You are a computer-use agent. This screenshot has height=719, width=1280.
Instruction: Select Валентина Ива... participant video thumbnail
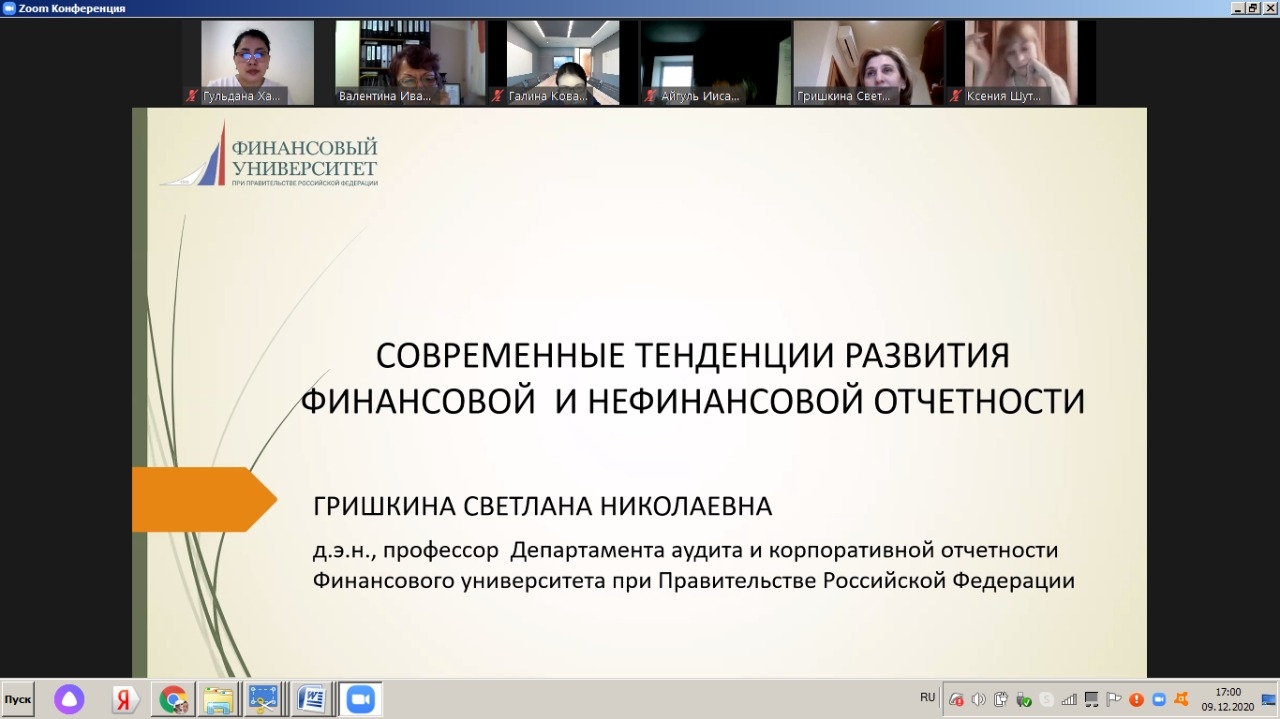tap(398, 62)
